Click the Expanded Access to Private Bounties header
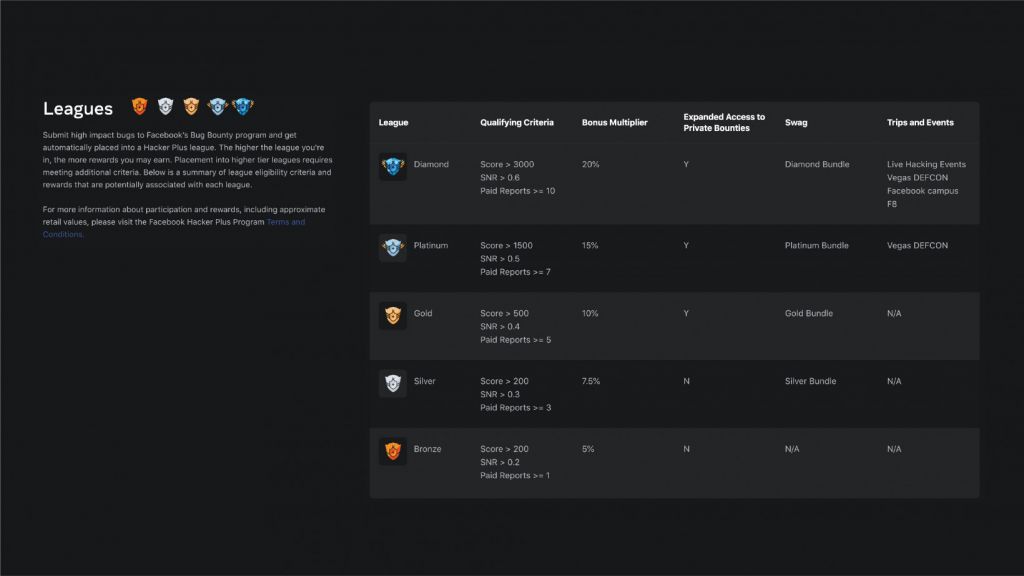The height and width of the screenshot is (576, 1024). click(724, 122)
